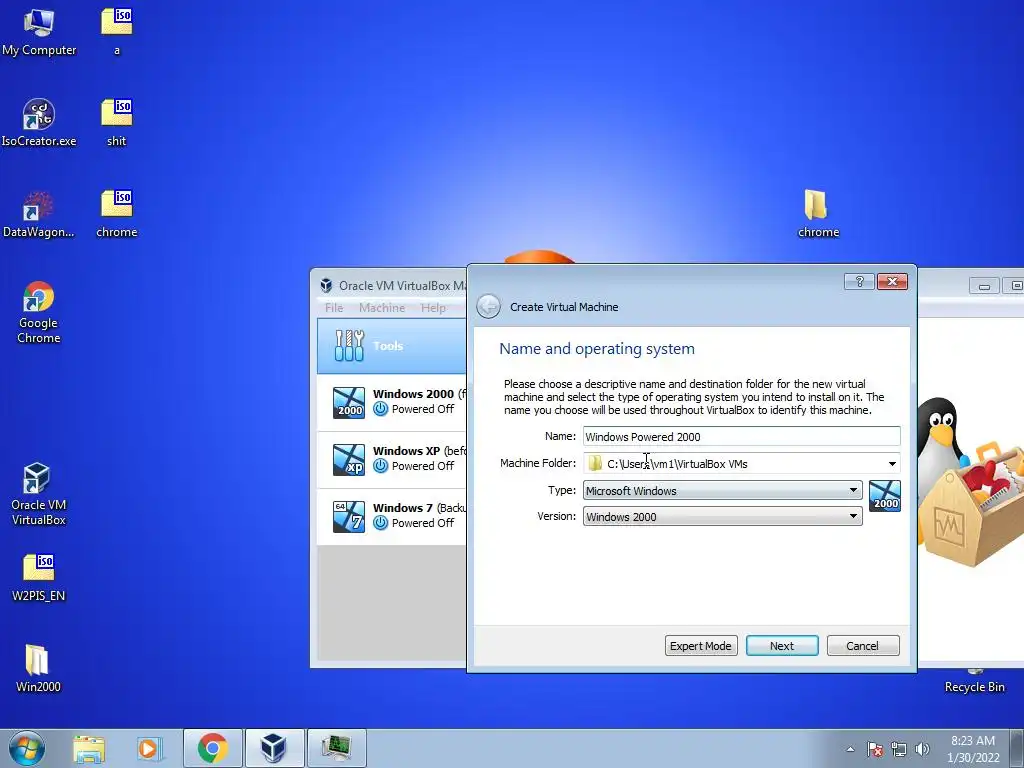Open the network tray icon

[x=899, y=749]
